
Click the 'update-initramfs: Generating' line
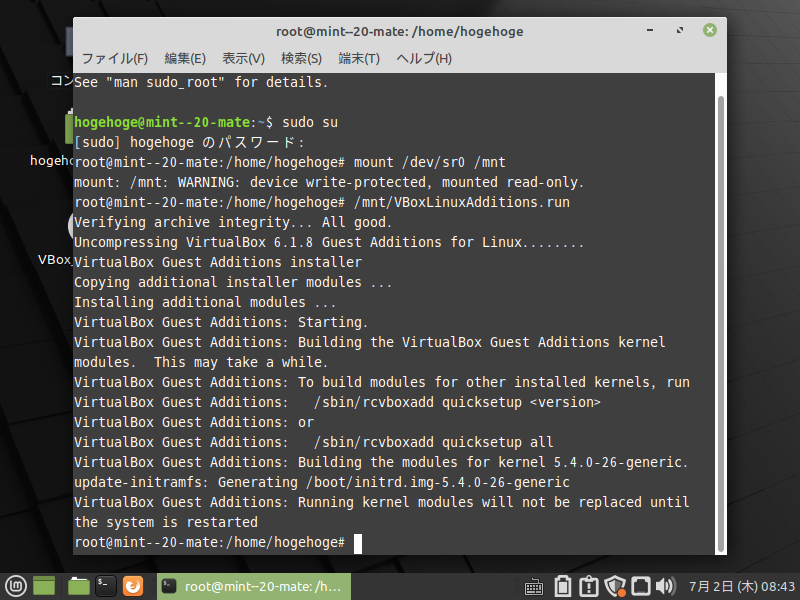(322, 483)
